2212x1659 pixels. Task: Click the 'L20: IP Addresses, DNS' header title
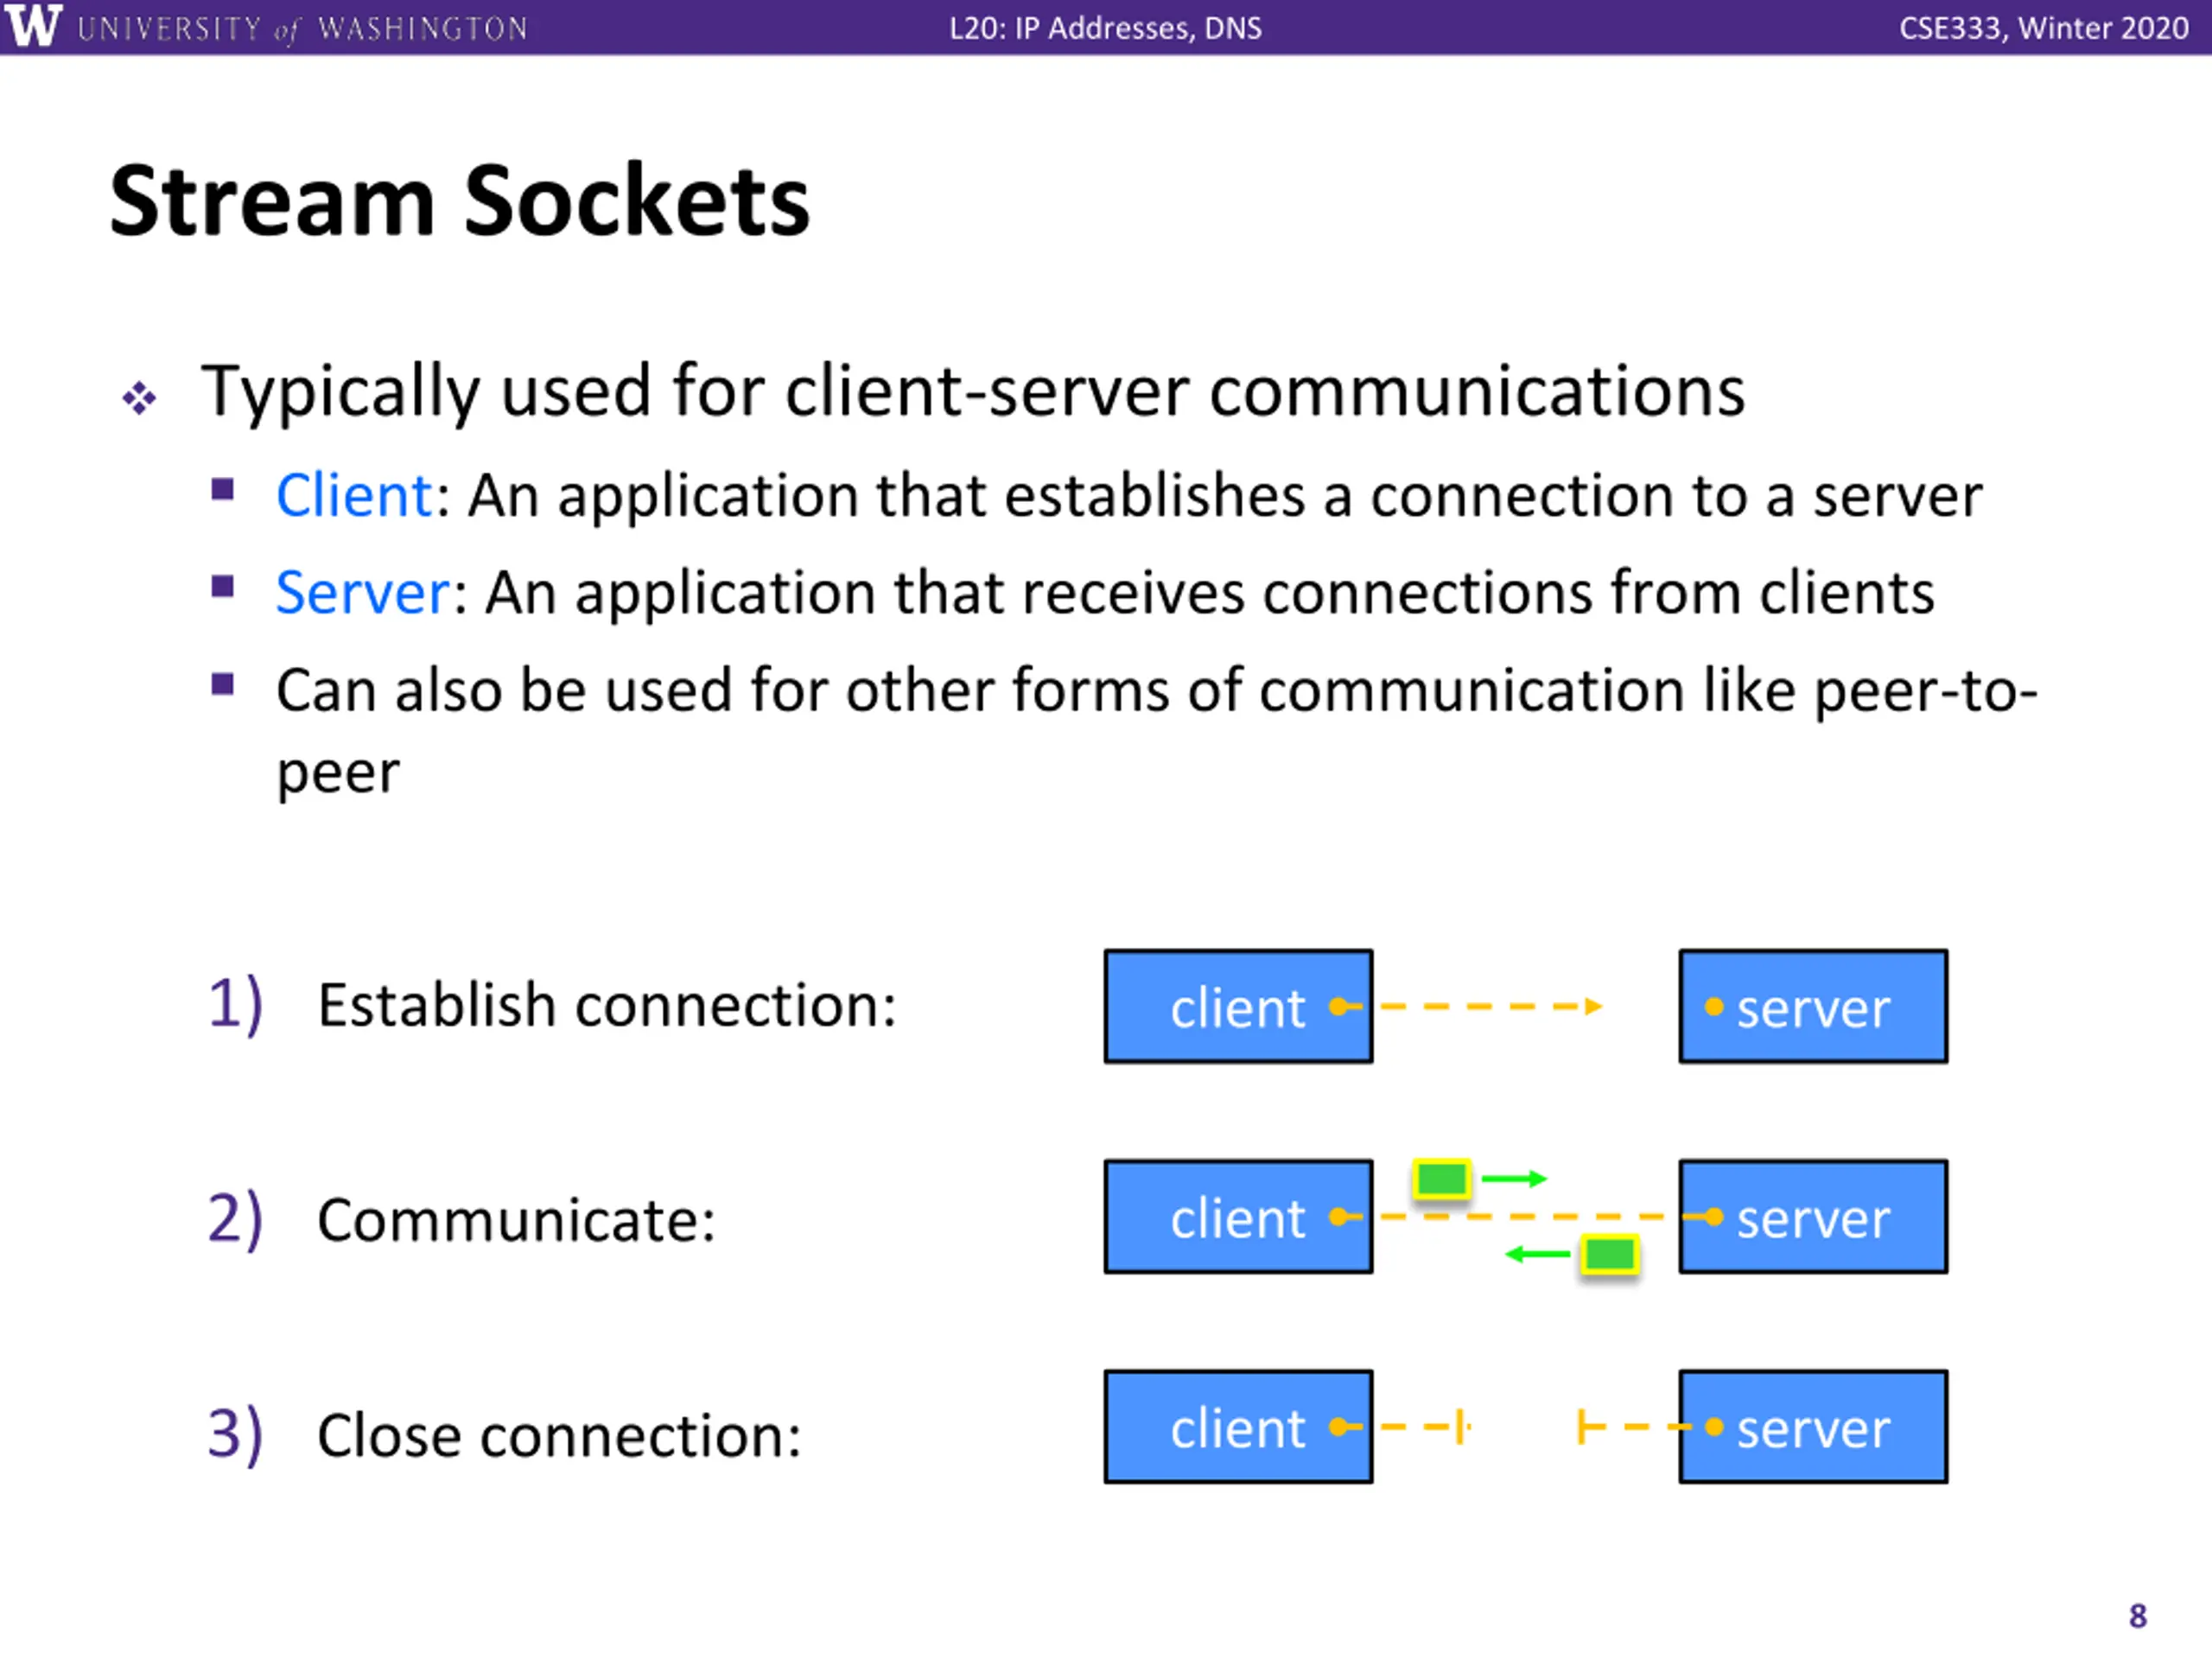pyautogui.click(x=1105, y=28)
